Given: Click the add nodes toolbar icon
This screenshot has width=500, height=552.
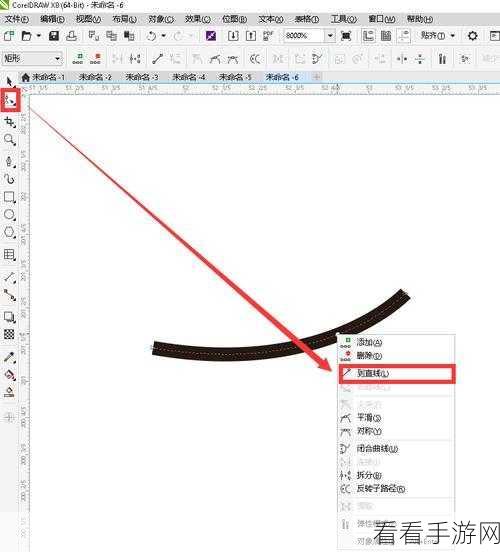Looking at the screenshot, I should click(x=78, y=58).
